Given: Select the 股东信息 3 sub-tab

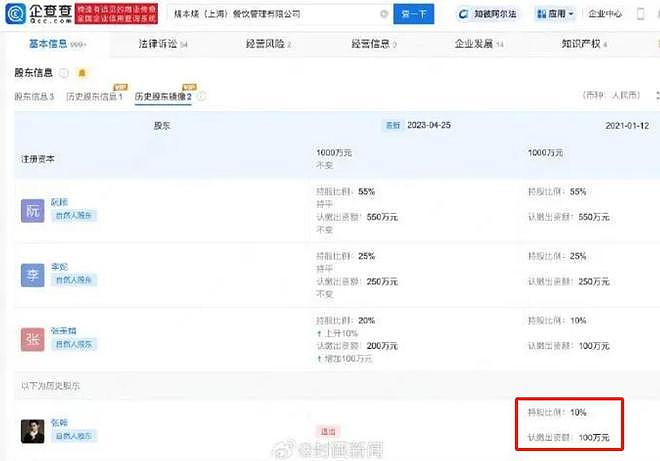Looking at the screenshot, I should tap(34, 96).
